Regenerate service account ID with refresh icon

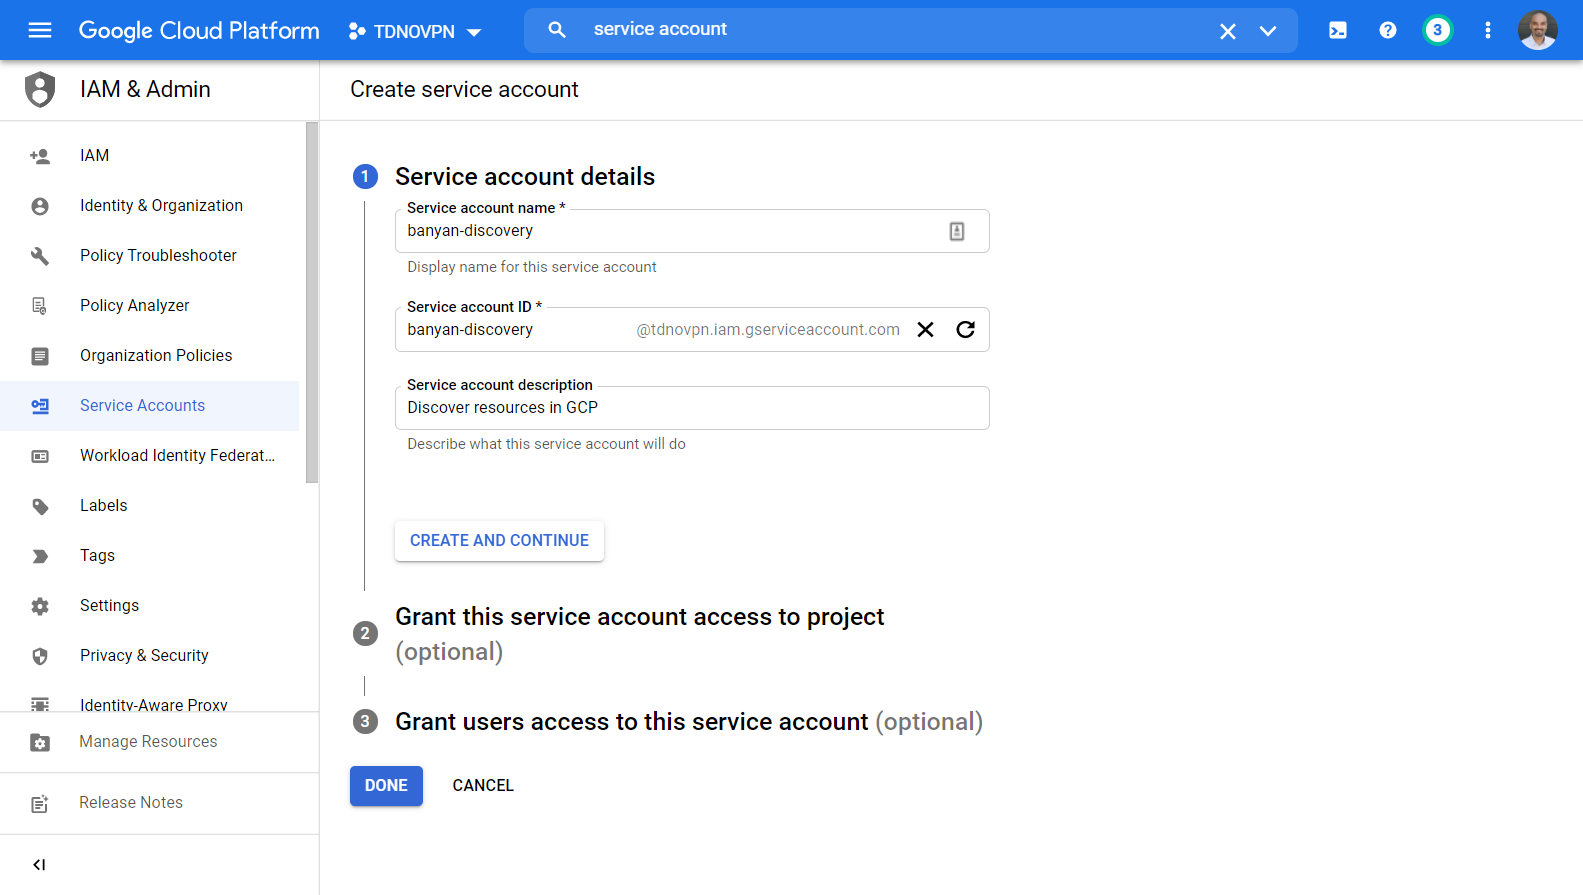coord(965,330)
